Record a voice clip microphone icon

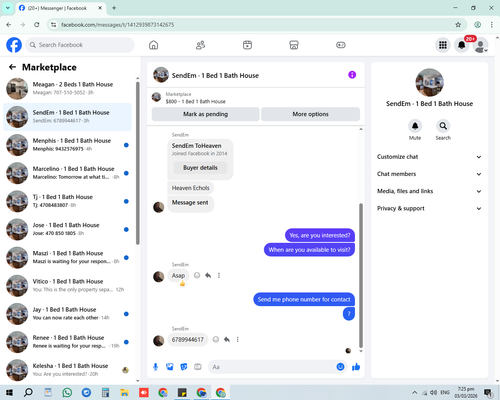click(155, 367)
